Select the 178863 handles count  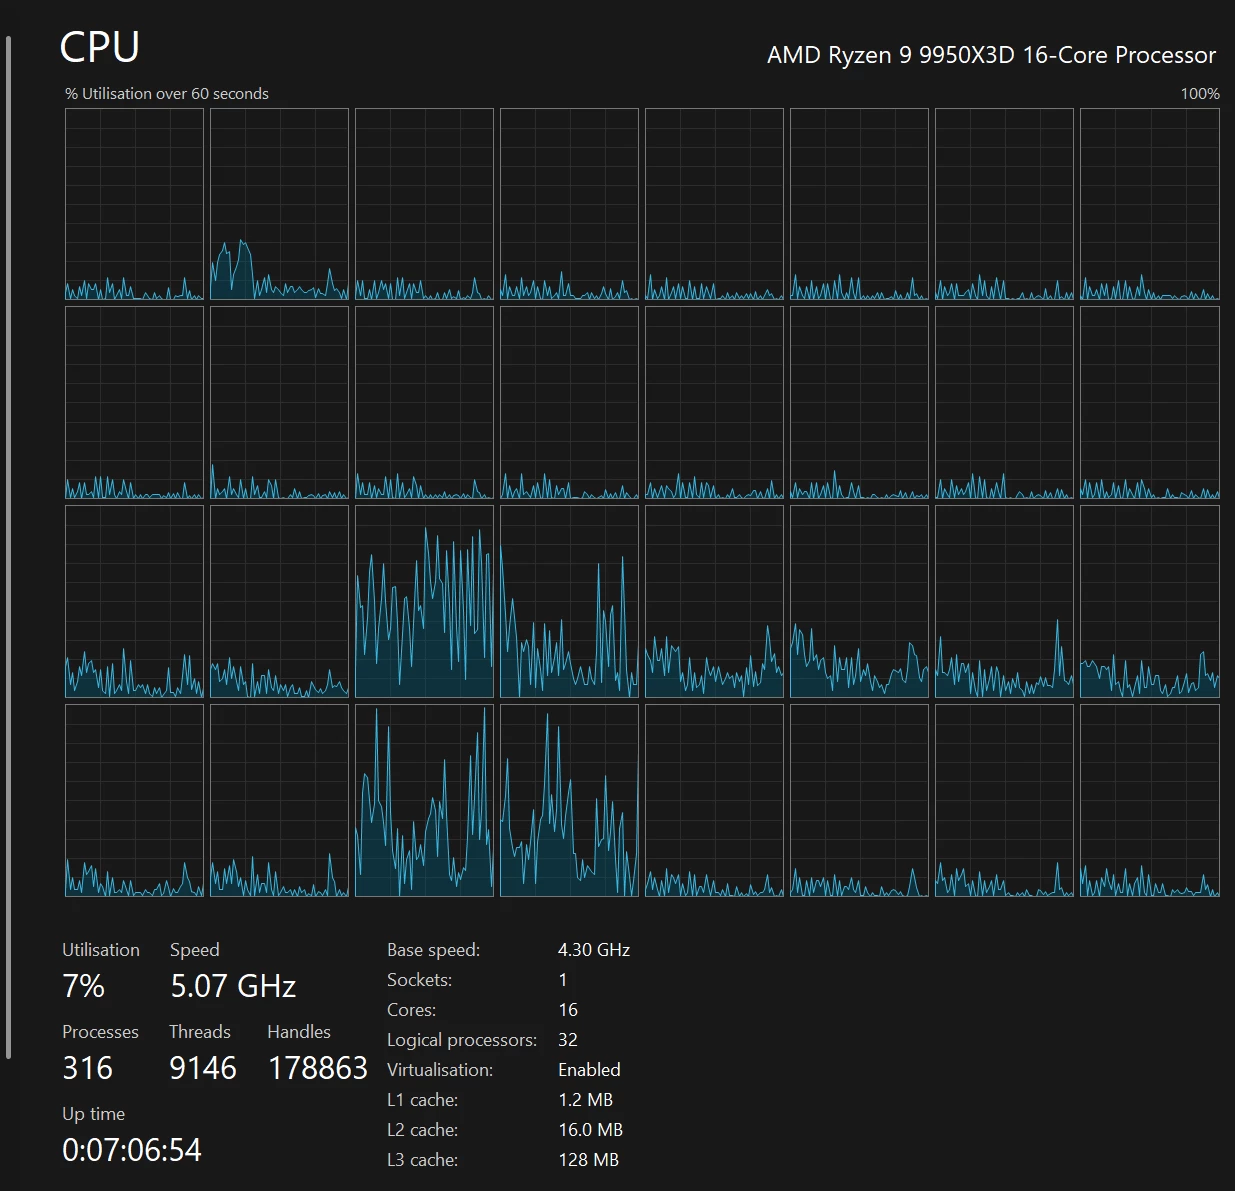tap(318, 1068)
